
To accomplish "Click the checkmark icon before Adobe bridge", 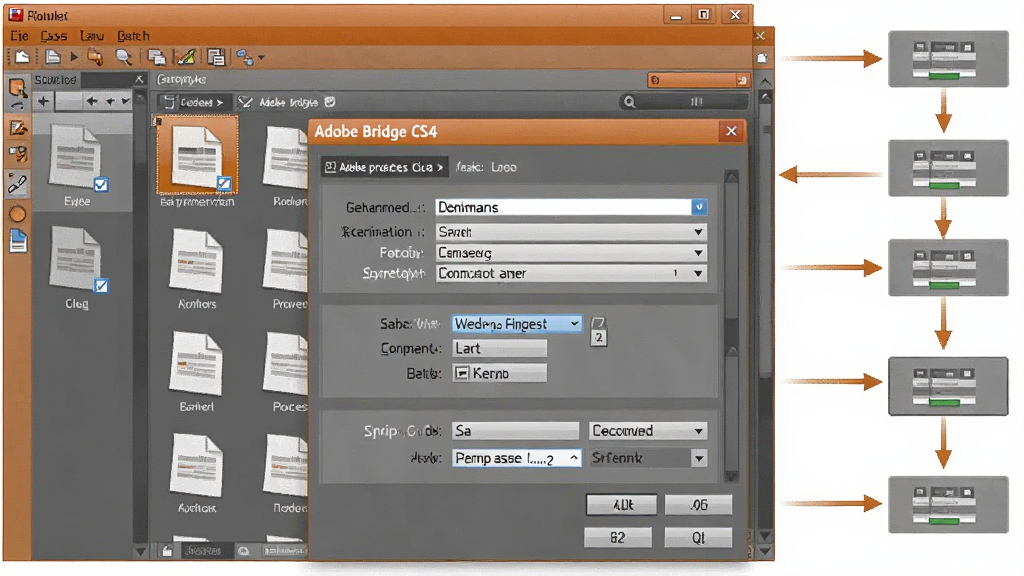I will tap(246, 102).
